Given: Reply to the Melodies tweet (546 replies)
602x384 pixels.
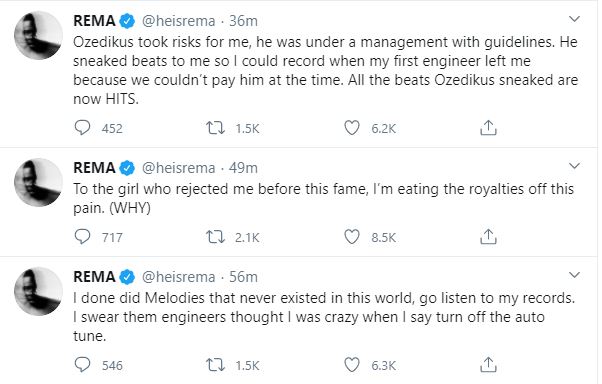Looking at the screenshot, I should point(82,365).
